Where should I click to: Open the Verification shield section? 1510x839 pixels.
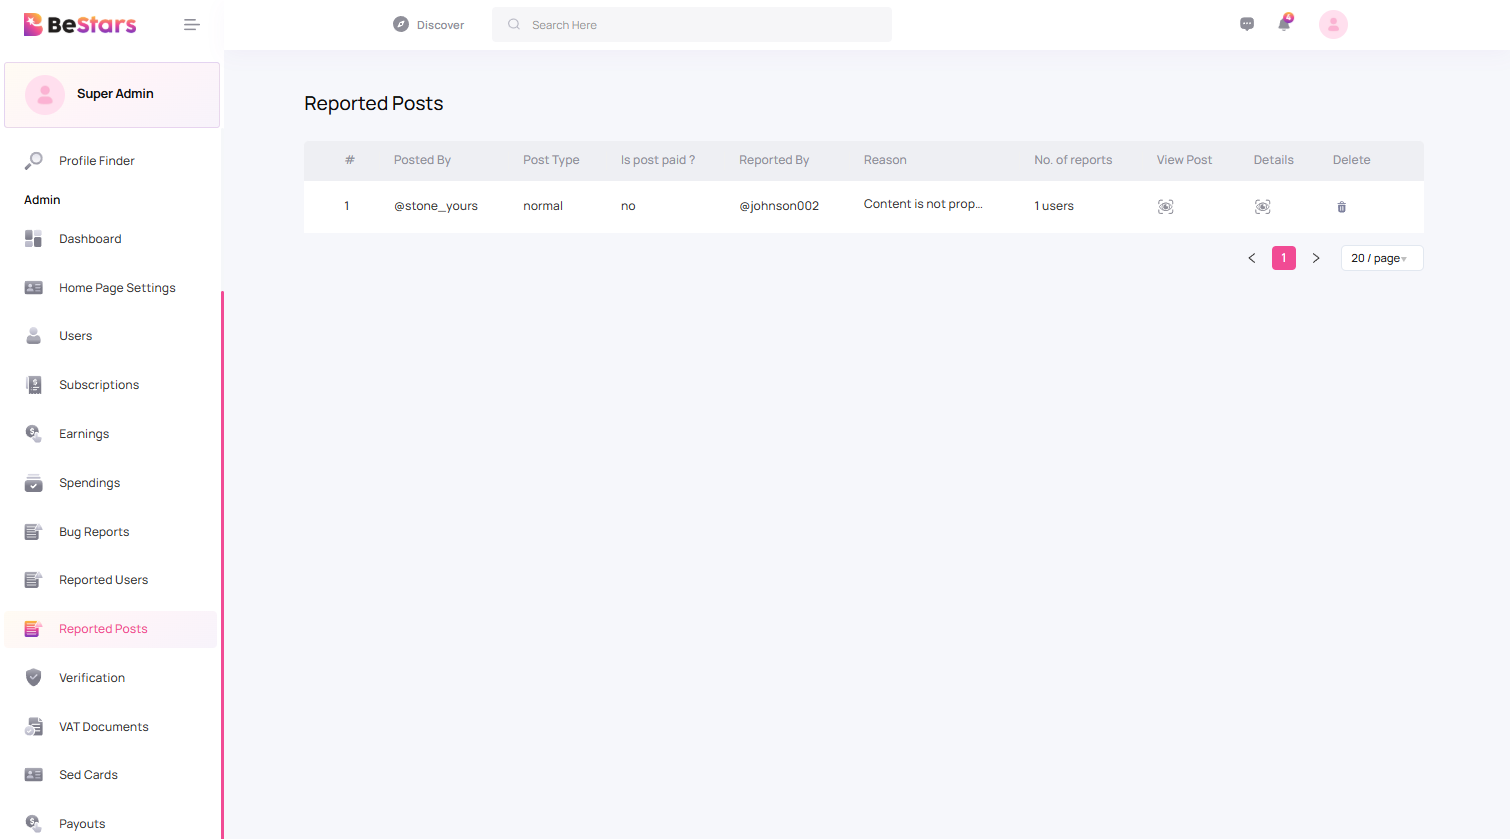click(x=92, y=677)
